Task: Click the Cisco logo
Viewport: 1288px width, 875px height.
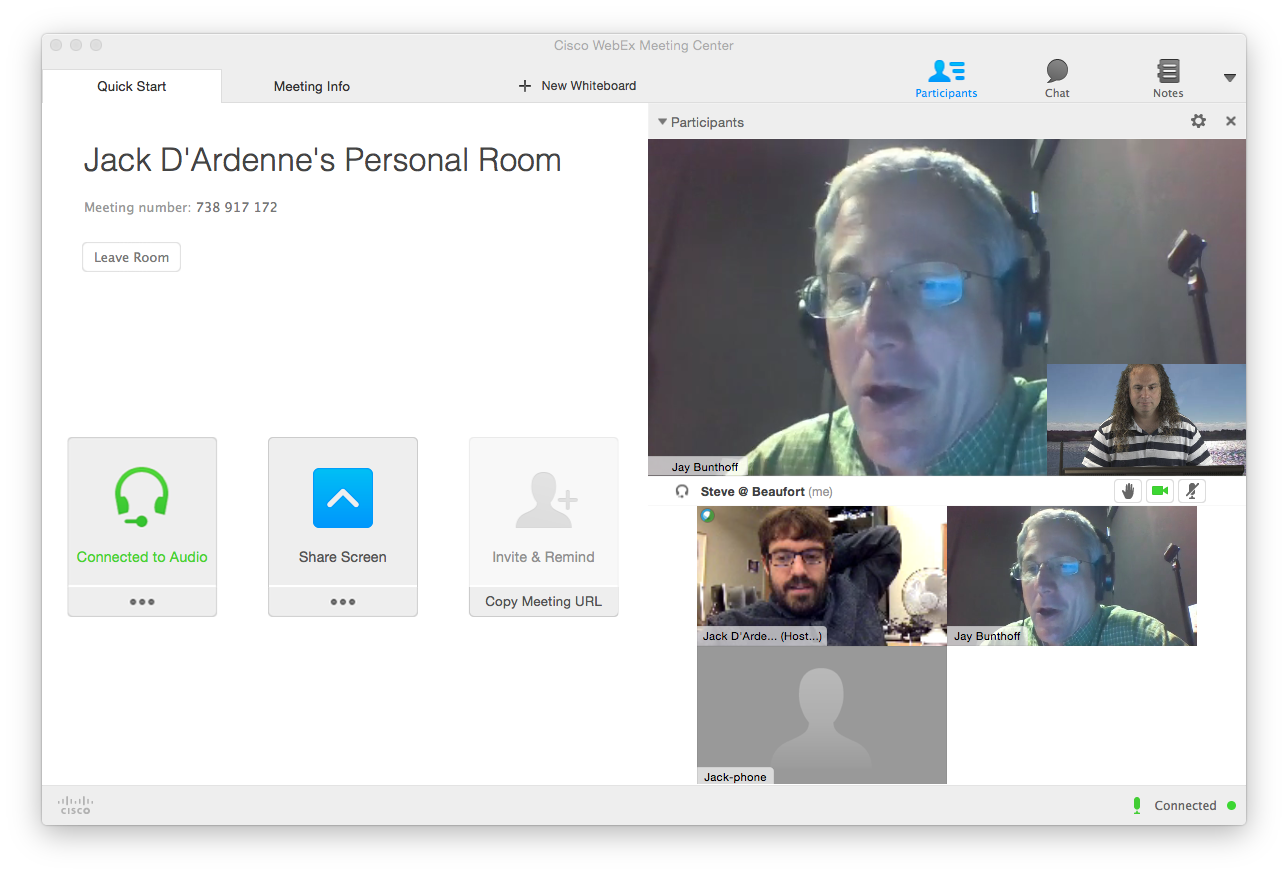Action: tap(75, 805)
